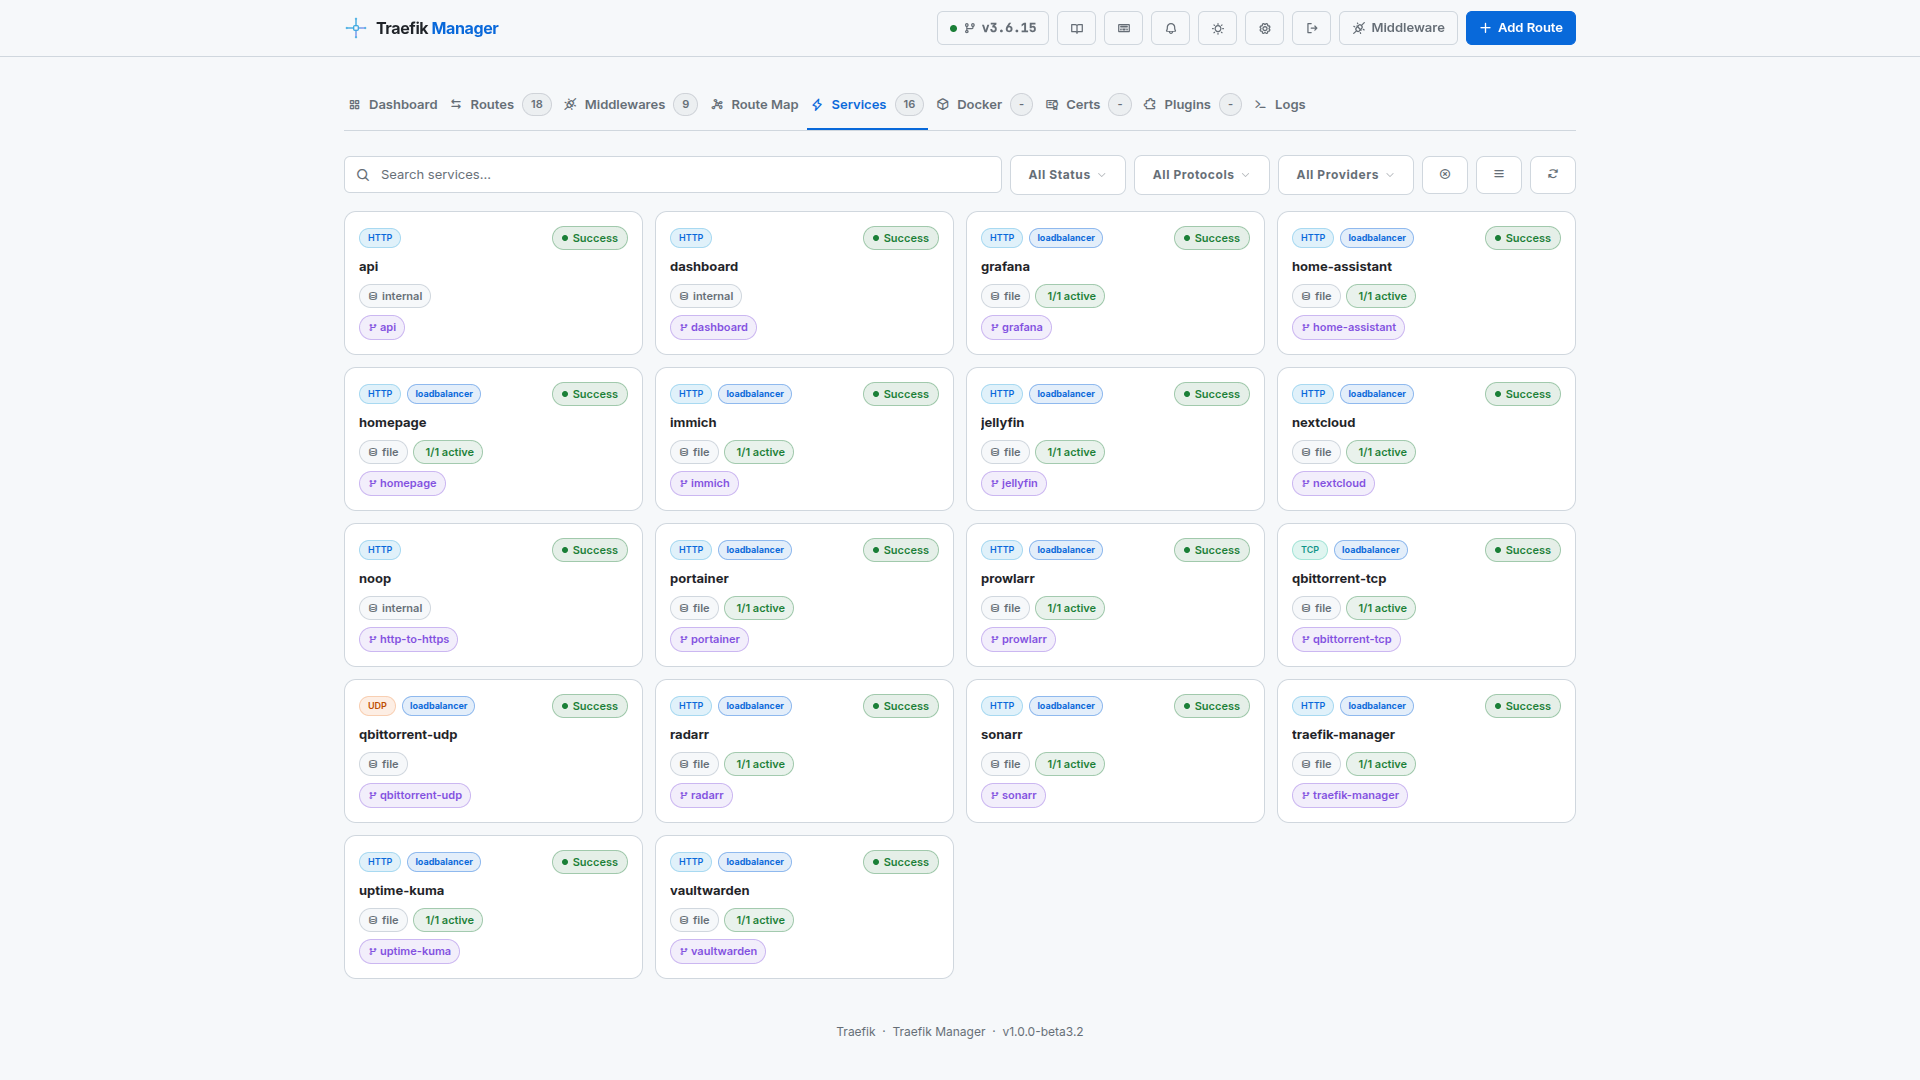Open the Logs tab
Screen dimensions: 1920x1080
click(x=1280, y=105)
